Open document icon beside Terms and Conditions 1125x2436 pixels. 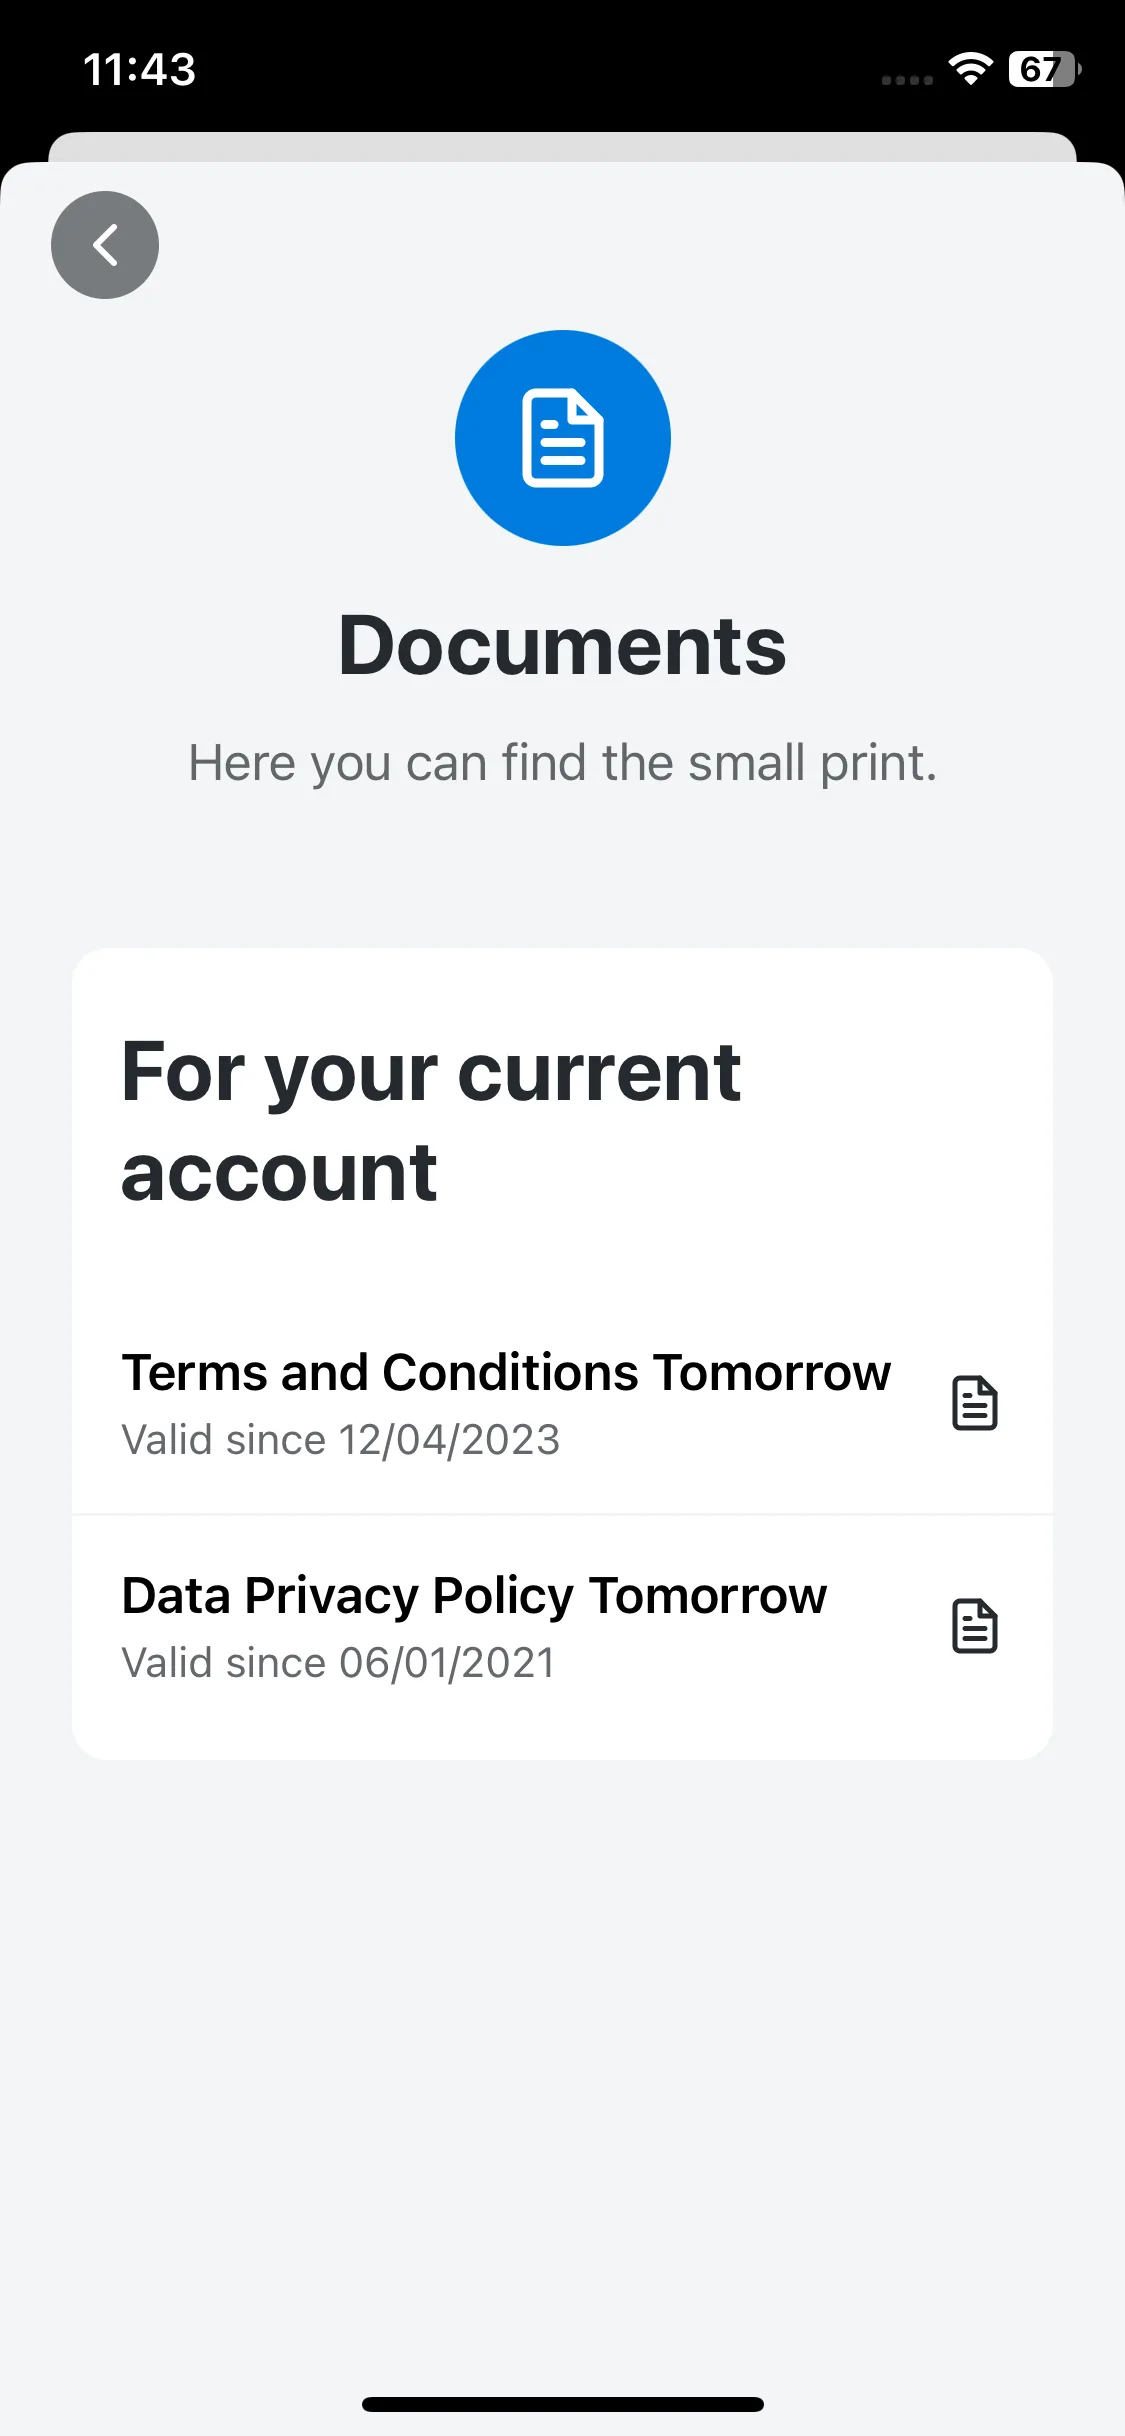coord(975,1403)
